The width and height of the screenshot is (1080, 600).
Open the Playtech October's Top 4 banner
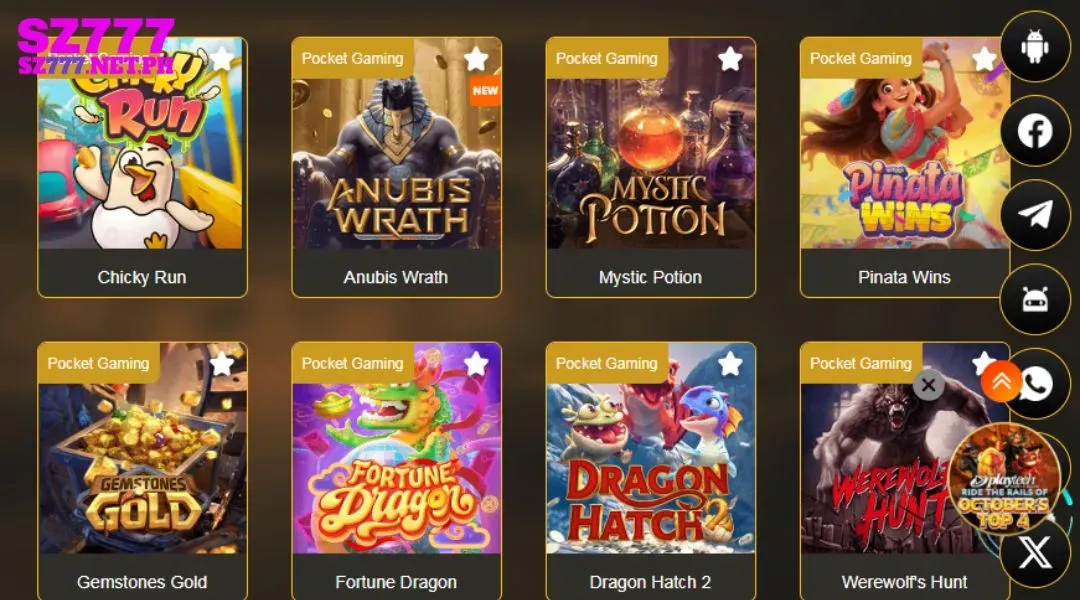1005,480
